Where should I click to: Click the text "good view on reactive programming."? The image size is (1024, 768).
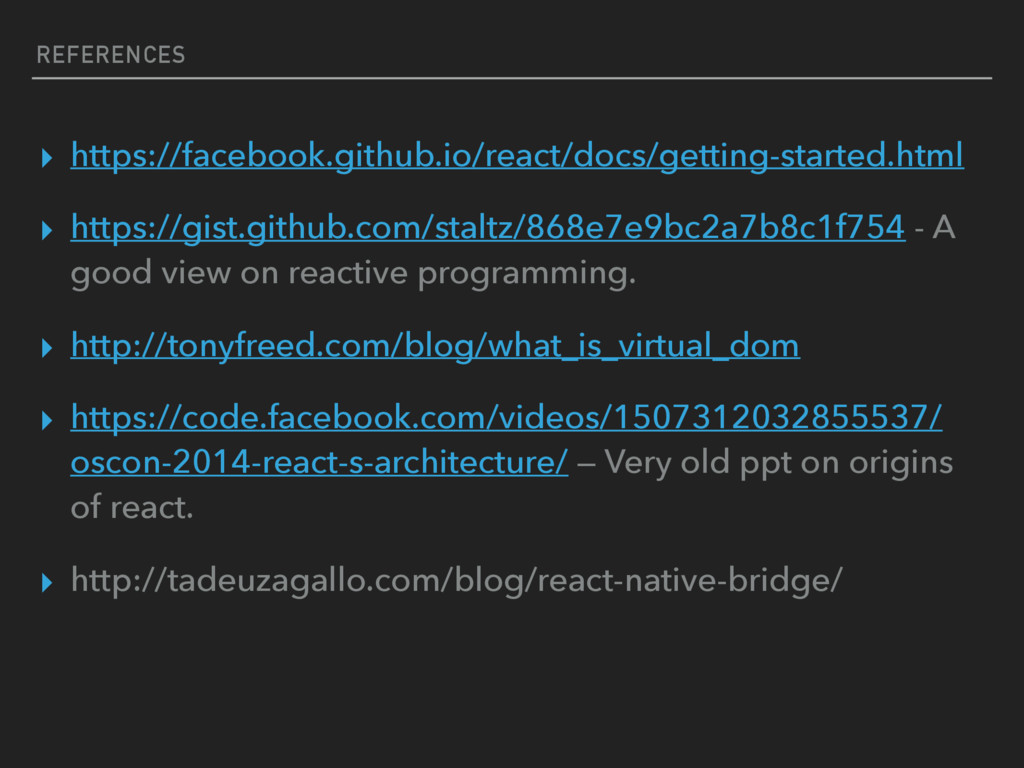coord(353,273)
